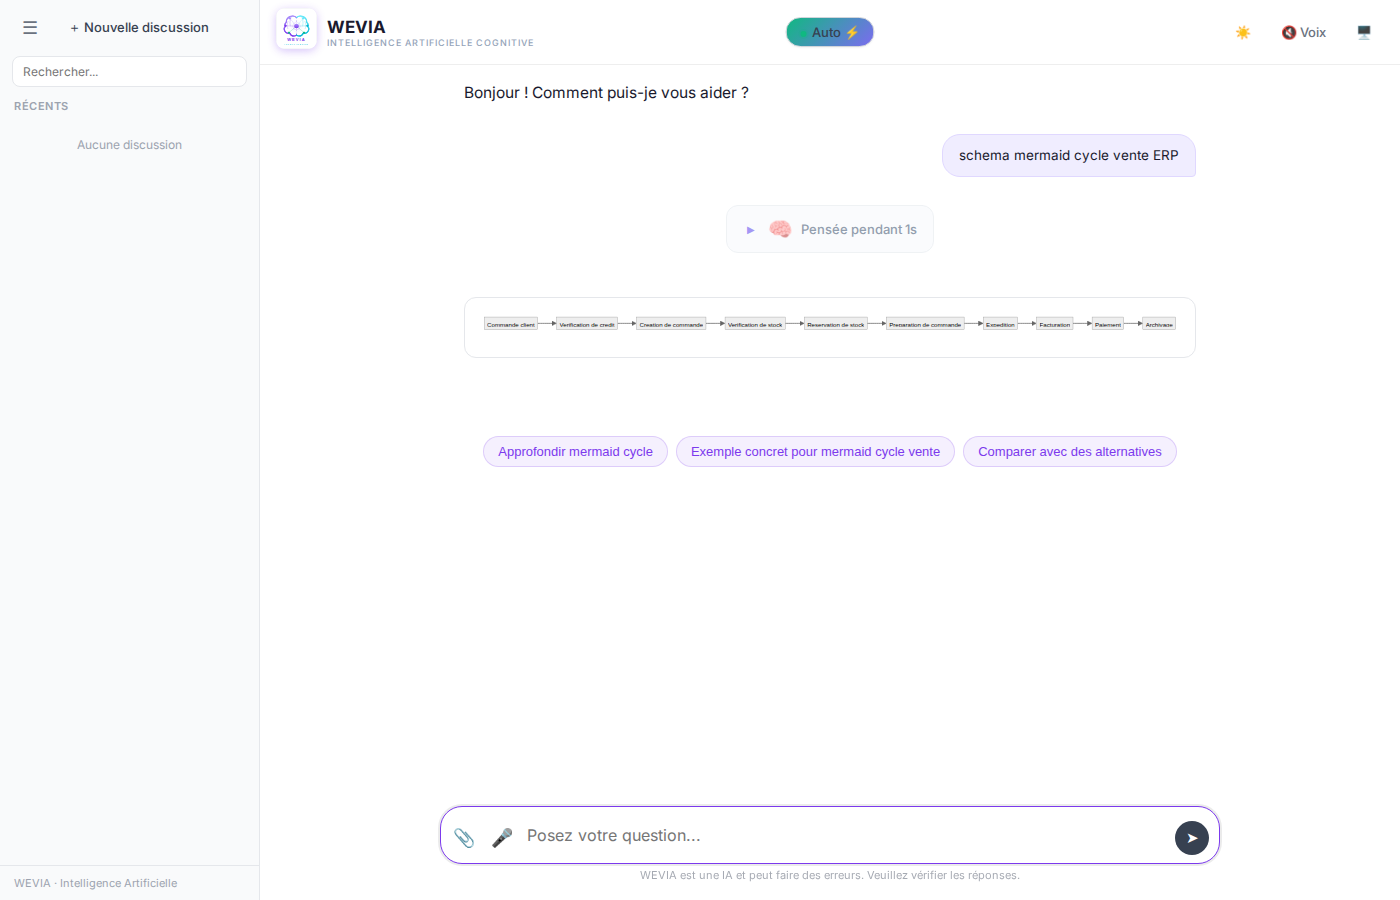Click the hamburger menu icon in sidebar
Viewport: 1400px width, 900px height.
tap(30, 28)
